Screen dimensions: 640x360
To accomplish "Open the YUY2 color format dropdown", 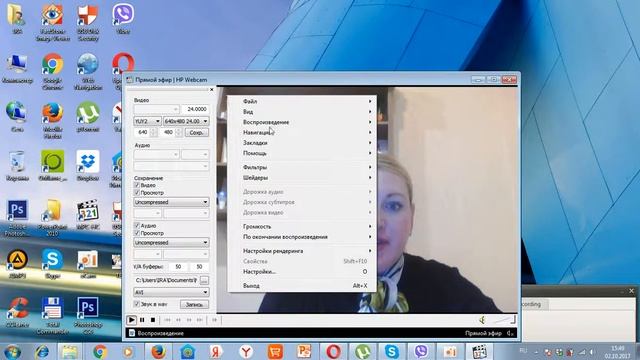I will 147,121.
